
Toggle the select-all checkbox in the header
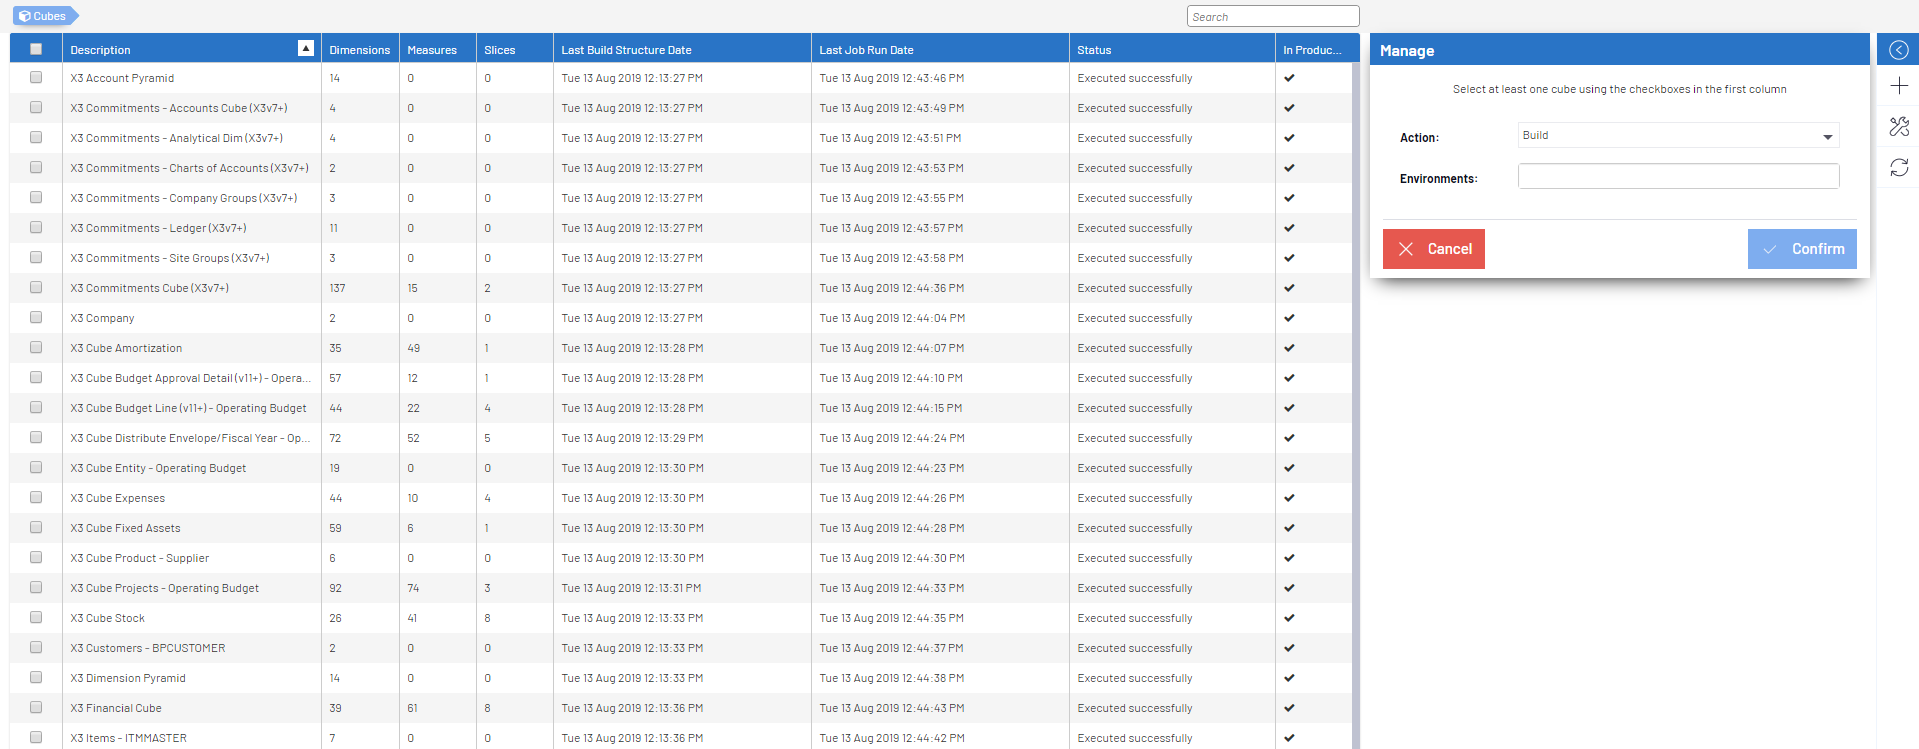pos(36,49)
